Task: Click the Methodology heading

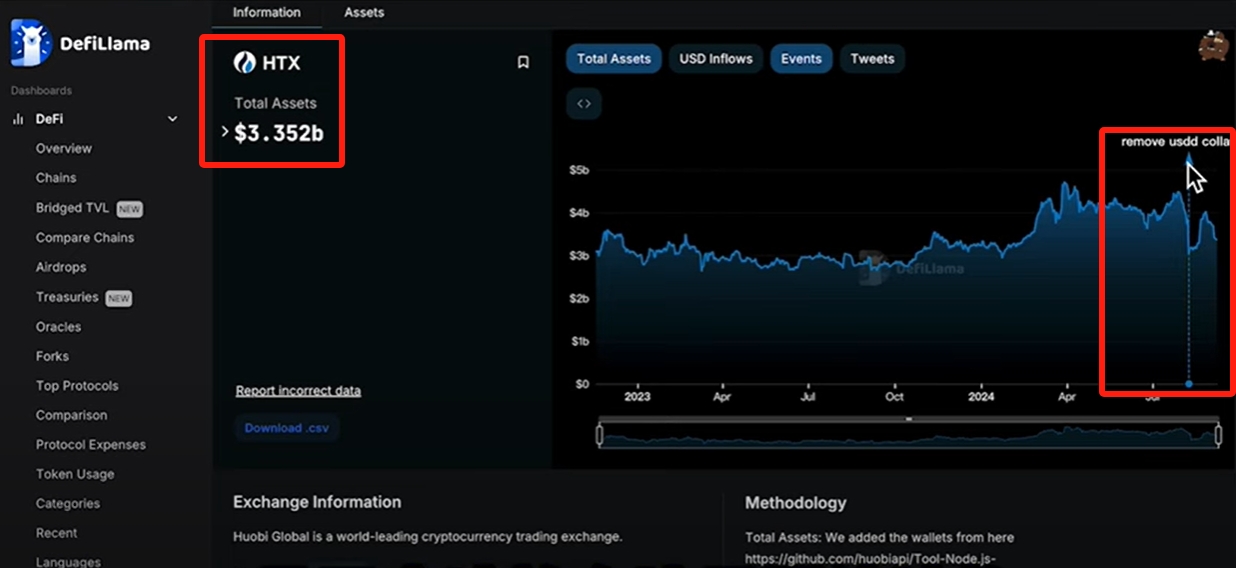Action: click(x=795, y=503)
